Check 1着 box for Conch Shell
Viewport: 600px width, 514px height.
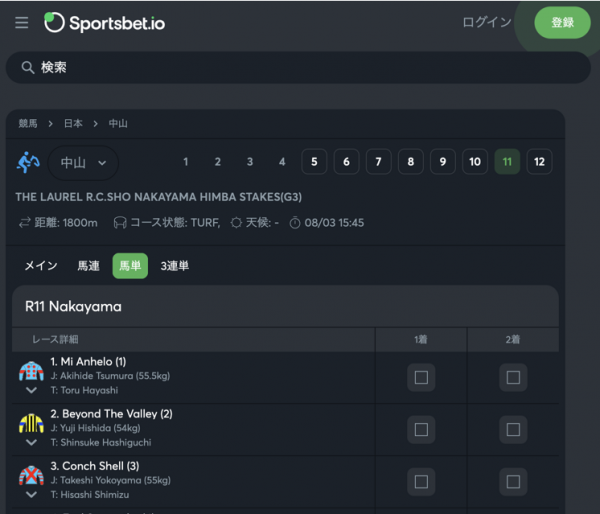tap(421, 481)
